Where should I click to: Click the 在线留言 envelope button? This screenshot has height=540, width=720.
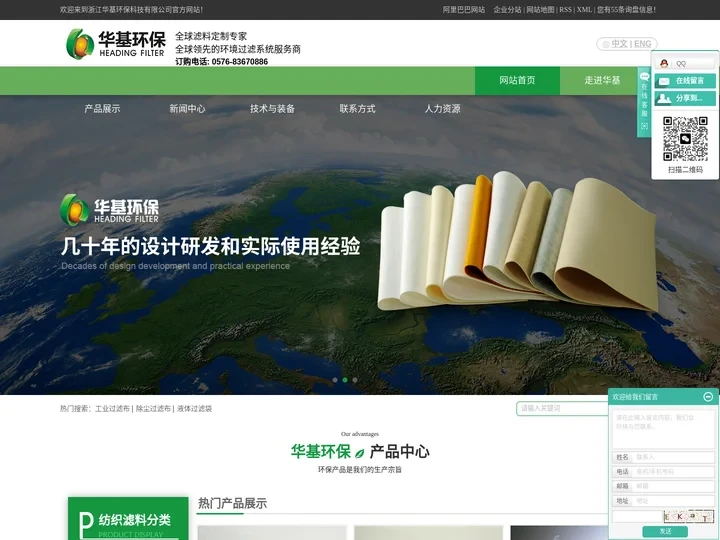click(685, 81)
